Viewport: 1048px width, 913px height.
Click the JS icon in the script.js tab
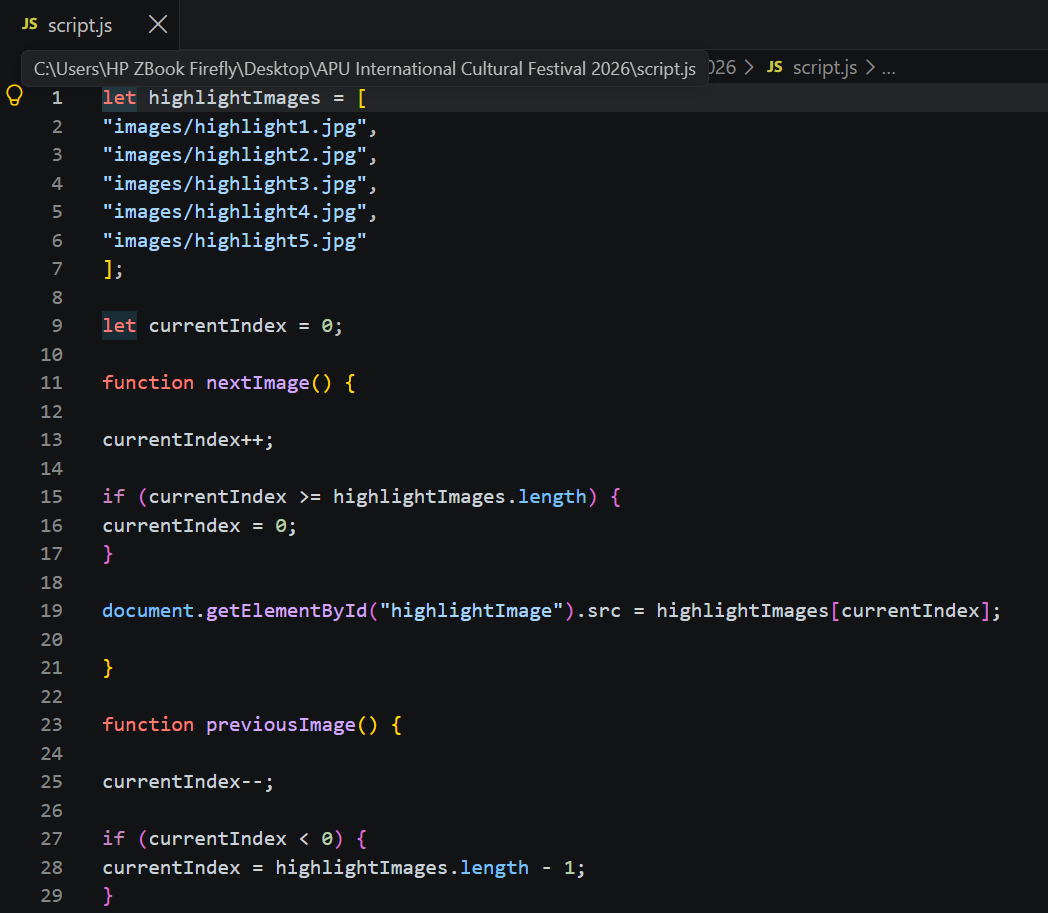30,25
